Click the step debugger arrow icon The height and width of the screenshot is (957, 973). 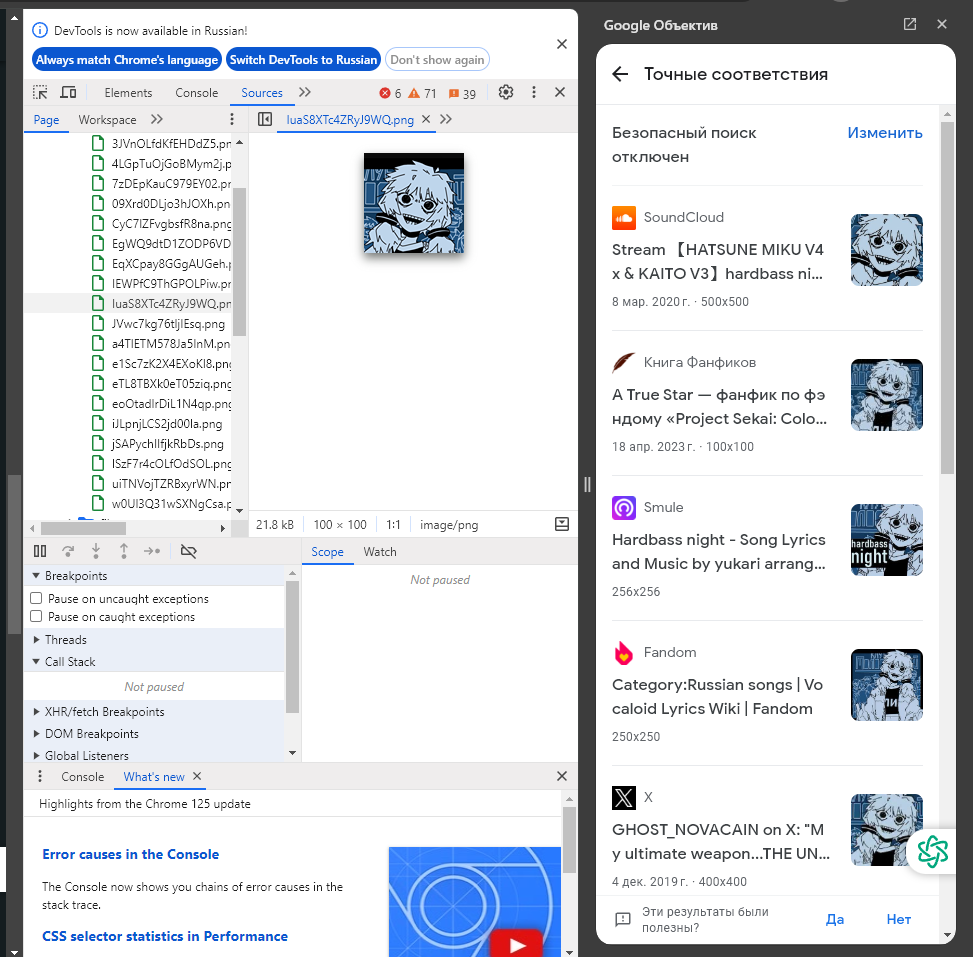coord(152,551)
